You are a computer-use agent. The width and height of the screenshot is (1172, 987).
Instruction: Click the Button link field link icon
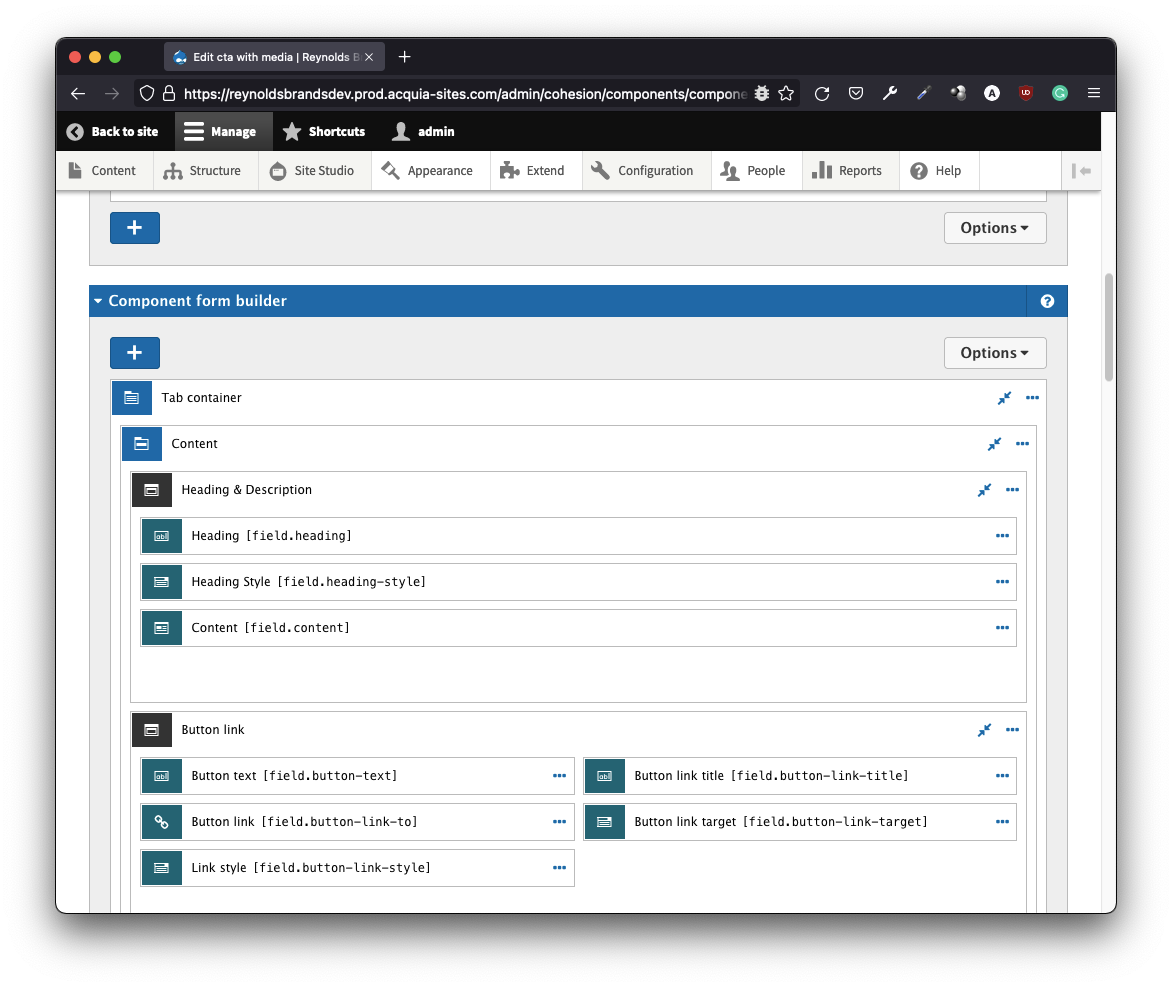(161, 822)
